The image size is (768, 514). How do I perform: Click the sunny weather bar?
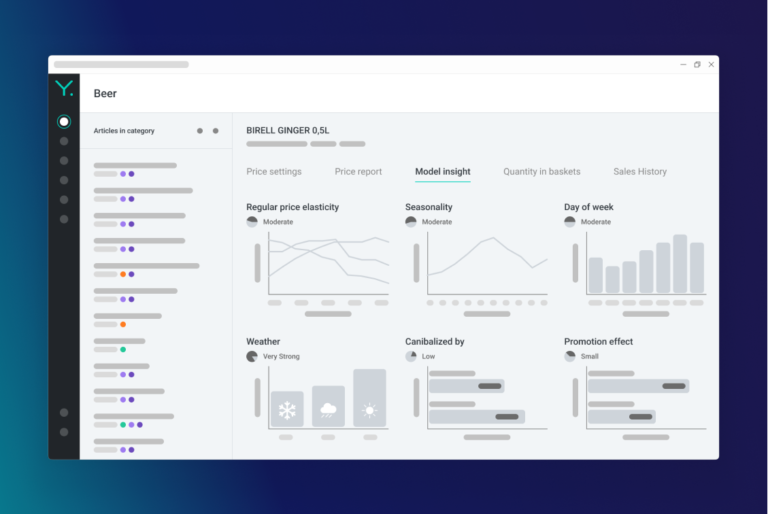pyautogui.click(x=370, y=398)
